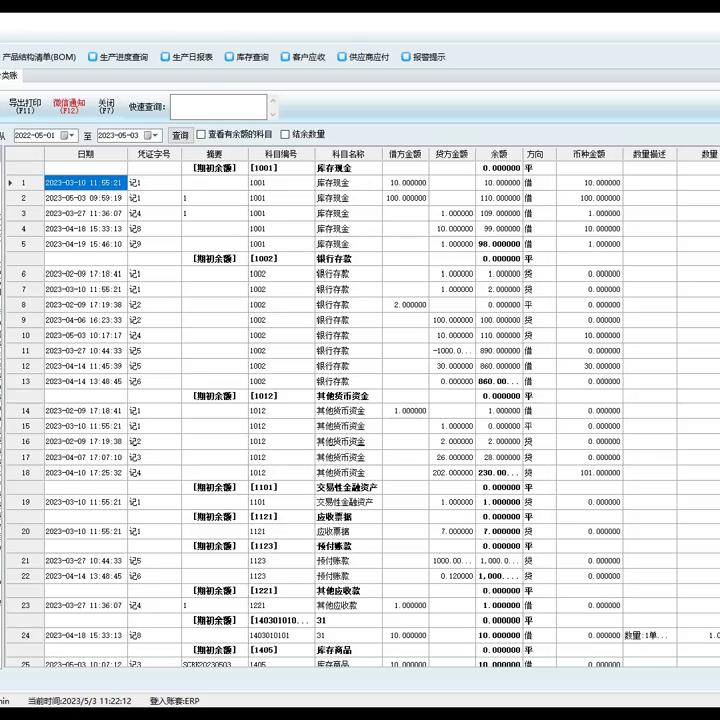The image size is (720, 720).
Task: Select row 13 balance 860.00...
Action: [499, 382]
